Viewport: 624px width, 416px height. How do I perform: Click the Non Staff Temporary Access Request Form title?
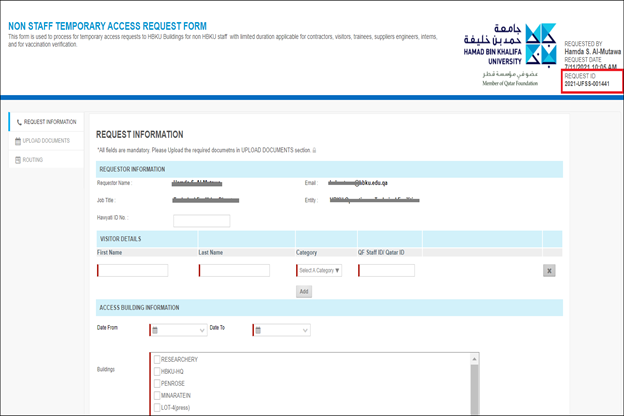tap(107, 26)
